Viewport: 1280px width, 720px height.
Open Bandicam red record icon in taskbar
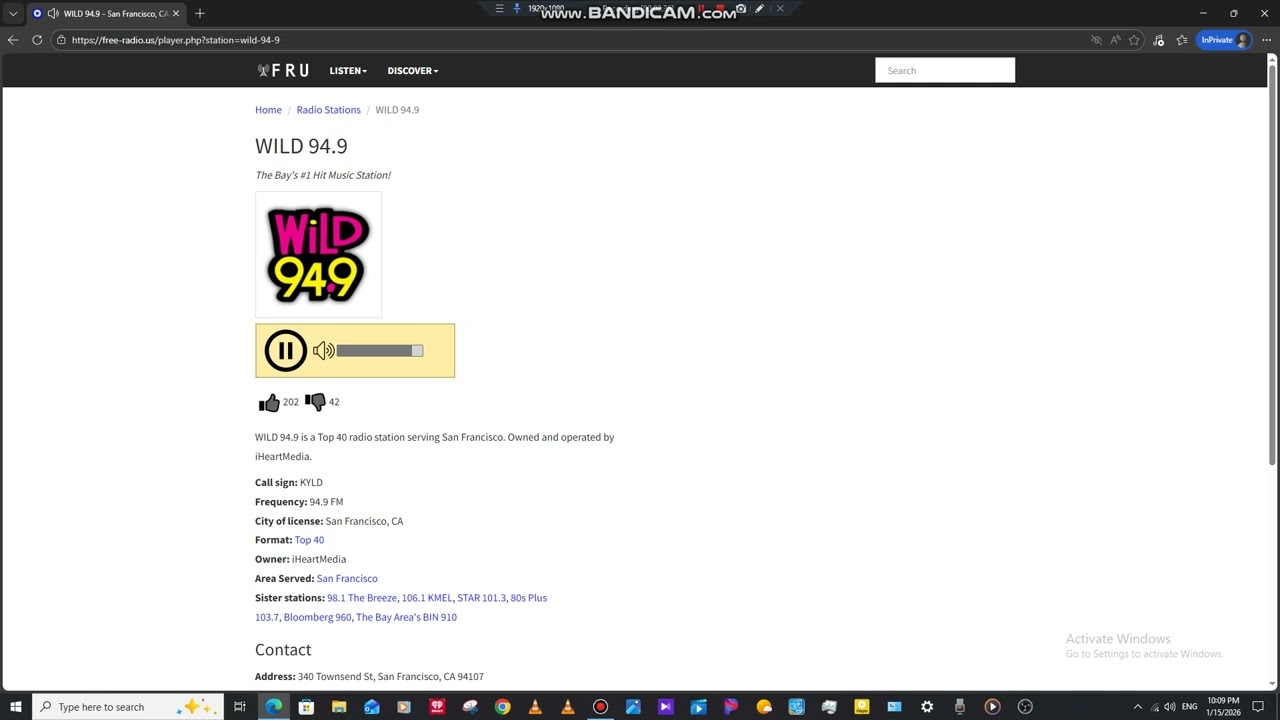tap(600, 707)
